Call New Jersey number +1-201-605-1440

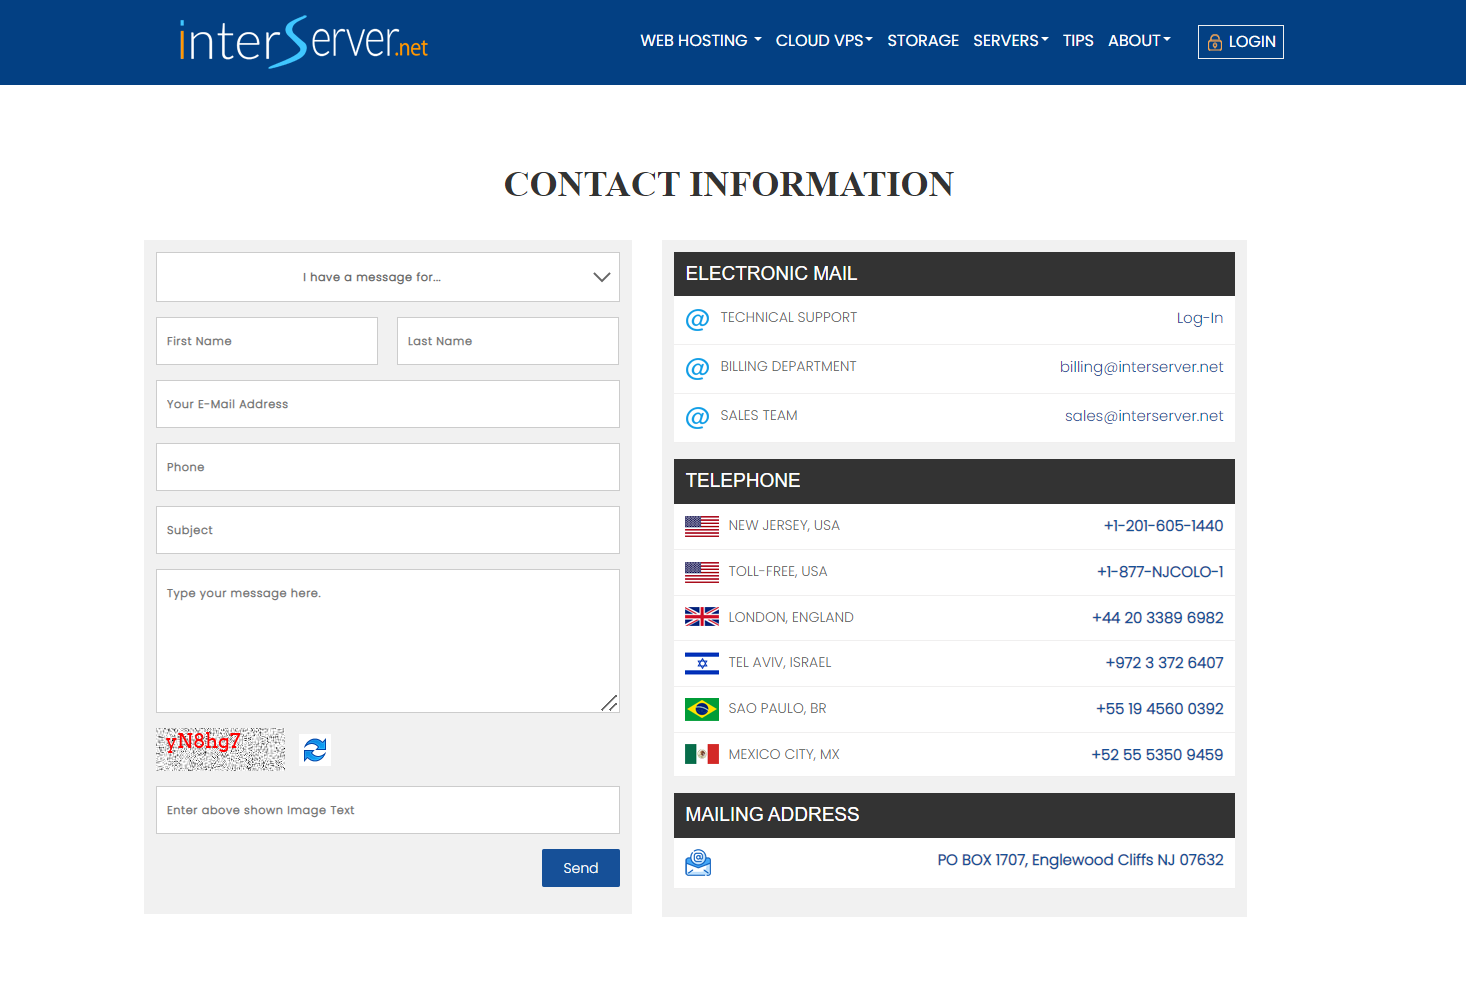pyautogui.click(x=1163, y=526)
